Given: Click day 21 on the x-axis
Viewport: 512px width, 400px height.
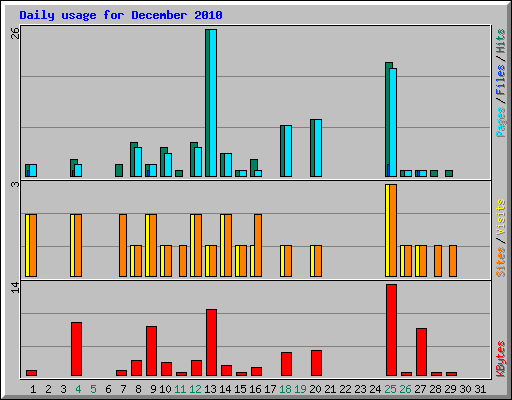Looking at the screenshot, I should (330, 389).
